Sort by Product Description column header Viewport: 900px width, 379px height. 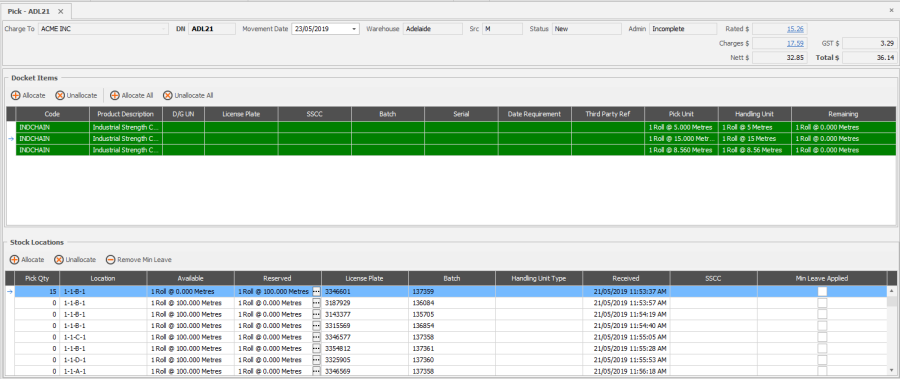(126, 114)
